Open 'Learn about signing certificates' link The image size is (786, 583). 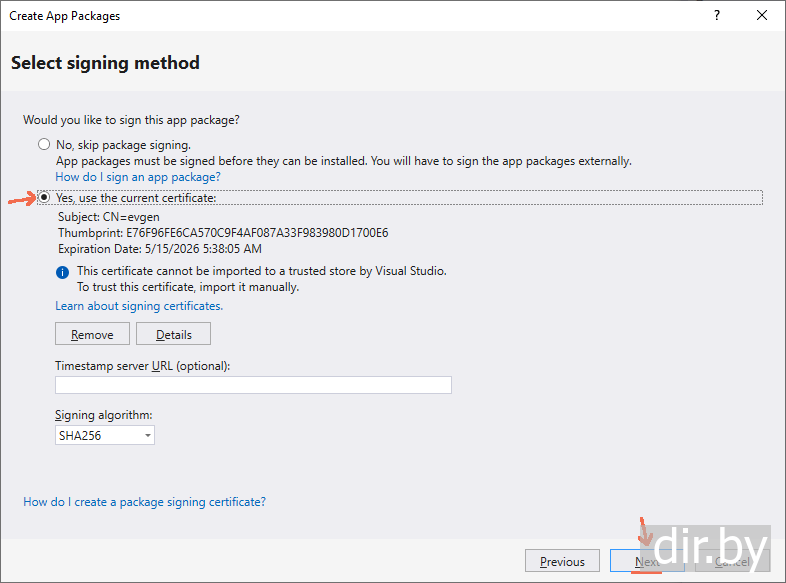[139, 306]
